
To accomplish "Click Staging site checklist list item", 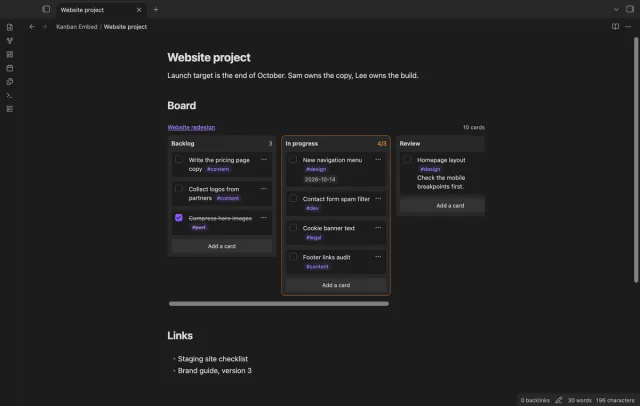I will pos(213,359).
